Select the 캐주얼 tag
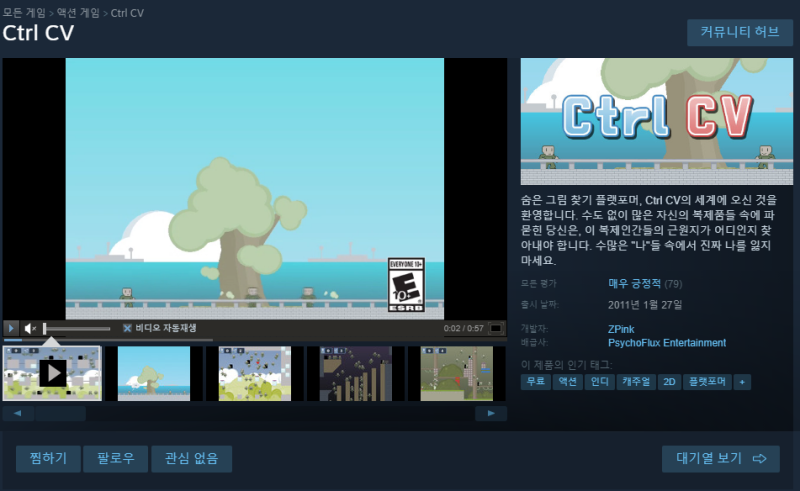The width and height of the screenshot is (800, 491). pyautogui.click(x=636, y=382)
